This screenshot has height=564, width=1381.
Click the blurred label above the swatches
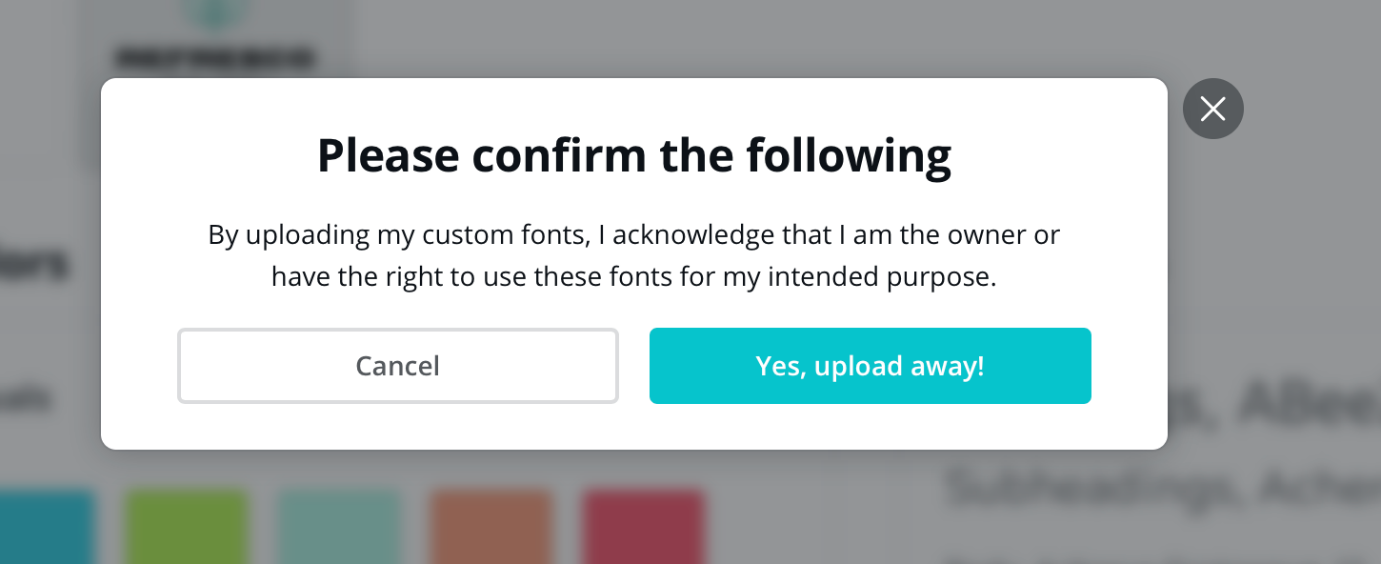(x=28, y=398)
